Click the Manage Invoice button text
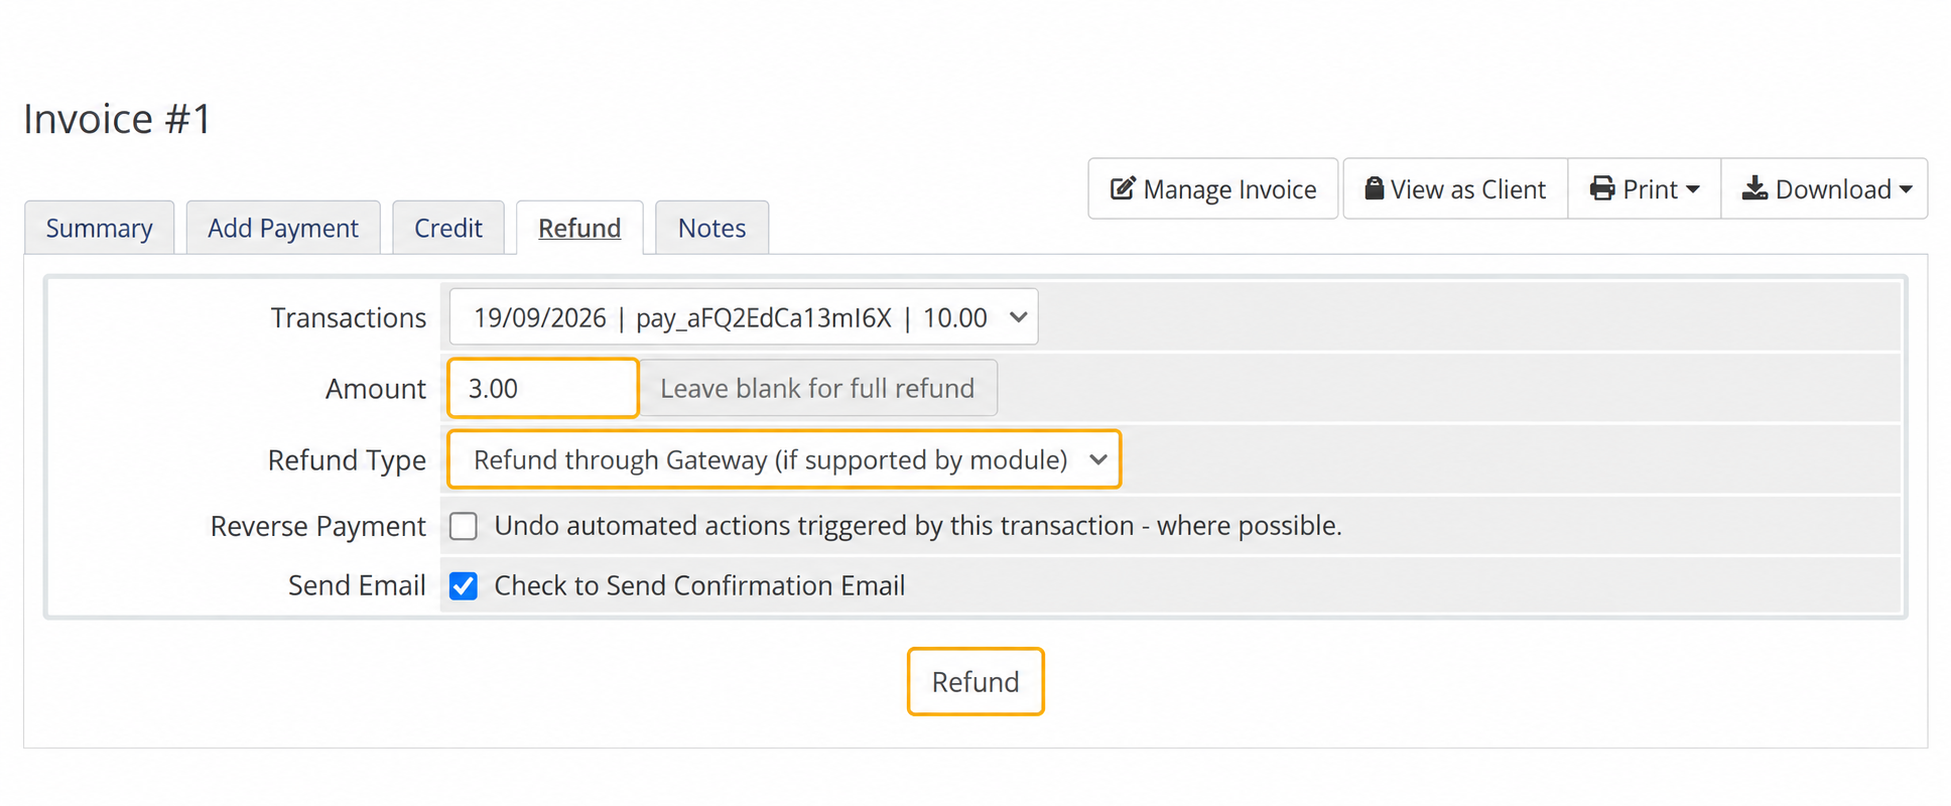Image resolution: width=1951 pixels, height=806 pixels. click(x=1230, y=189)
